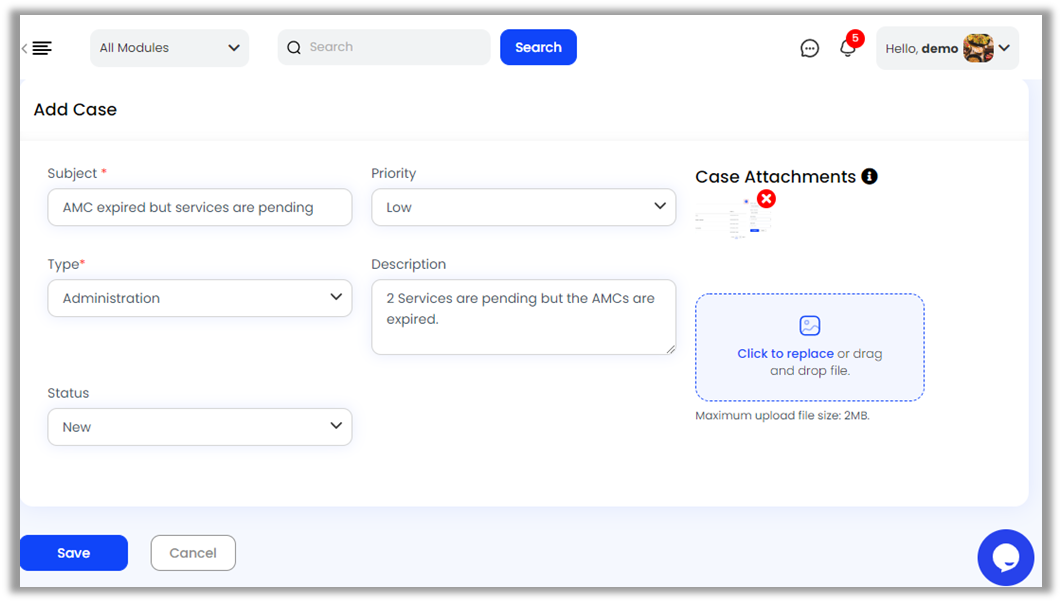The width and height of the screenshot is (1062, 602).
Task: Open the Status dropdown showing New
Action: click(x=200, y=427)
